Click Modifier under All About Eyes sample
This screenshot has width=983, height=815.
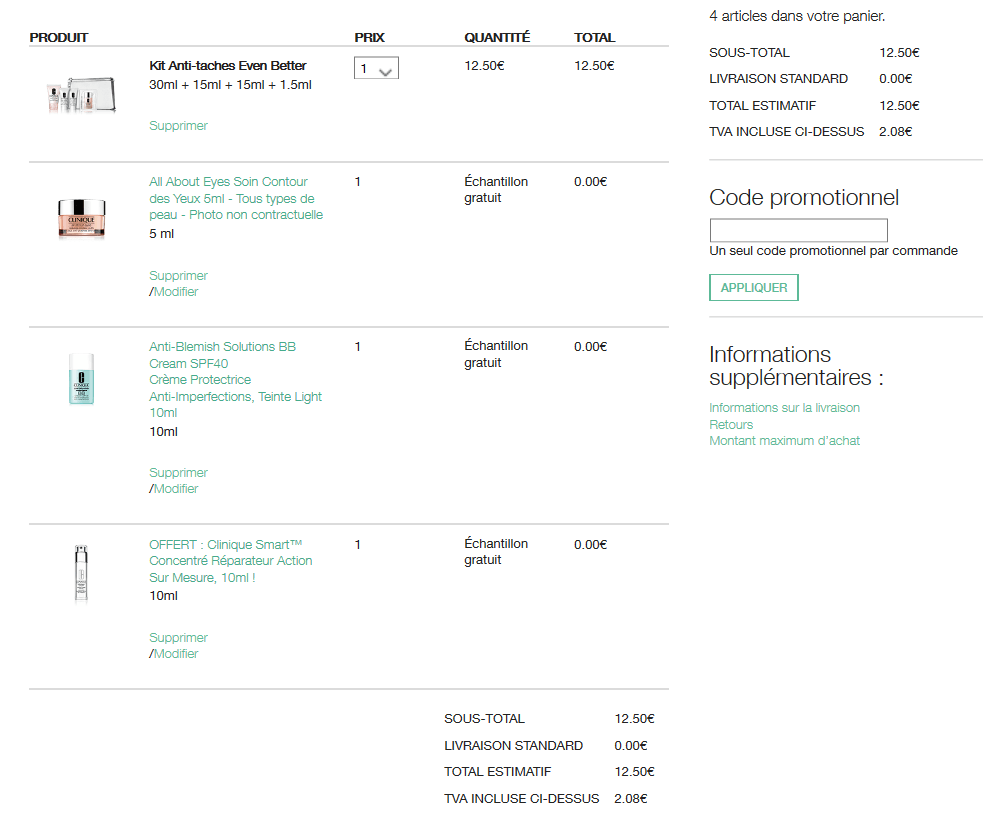tap(176, 292)
